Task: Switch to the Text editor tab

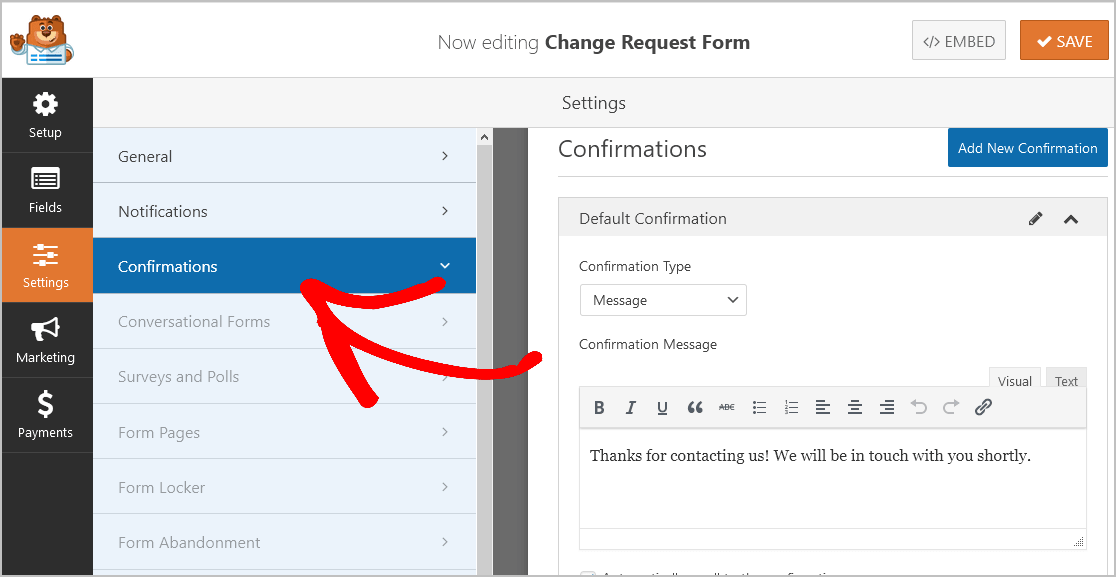Action: 1065,381
